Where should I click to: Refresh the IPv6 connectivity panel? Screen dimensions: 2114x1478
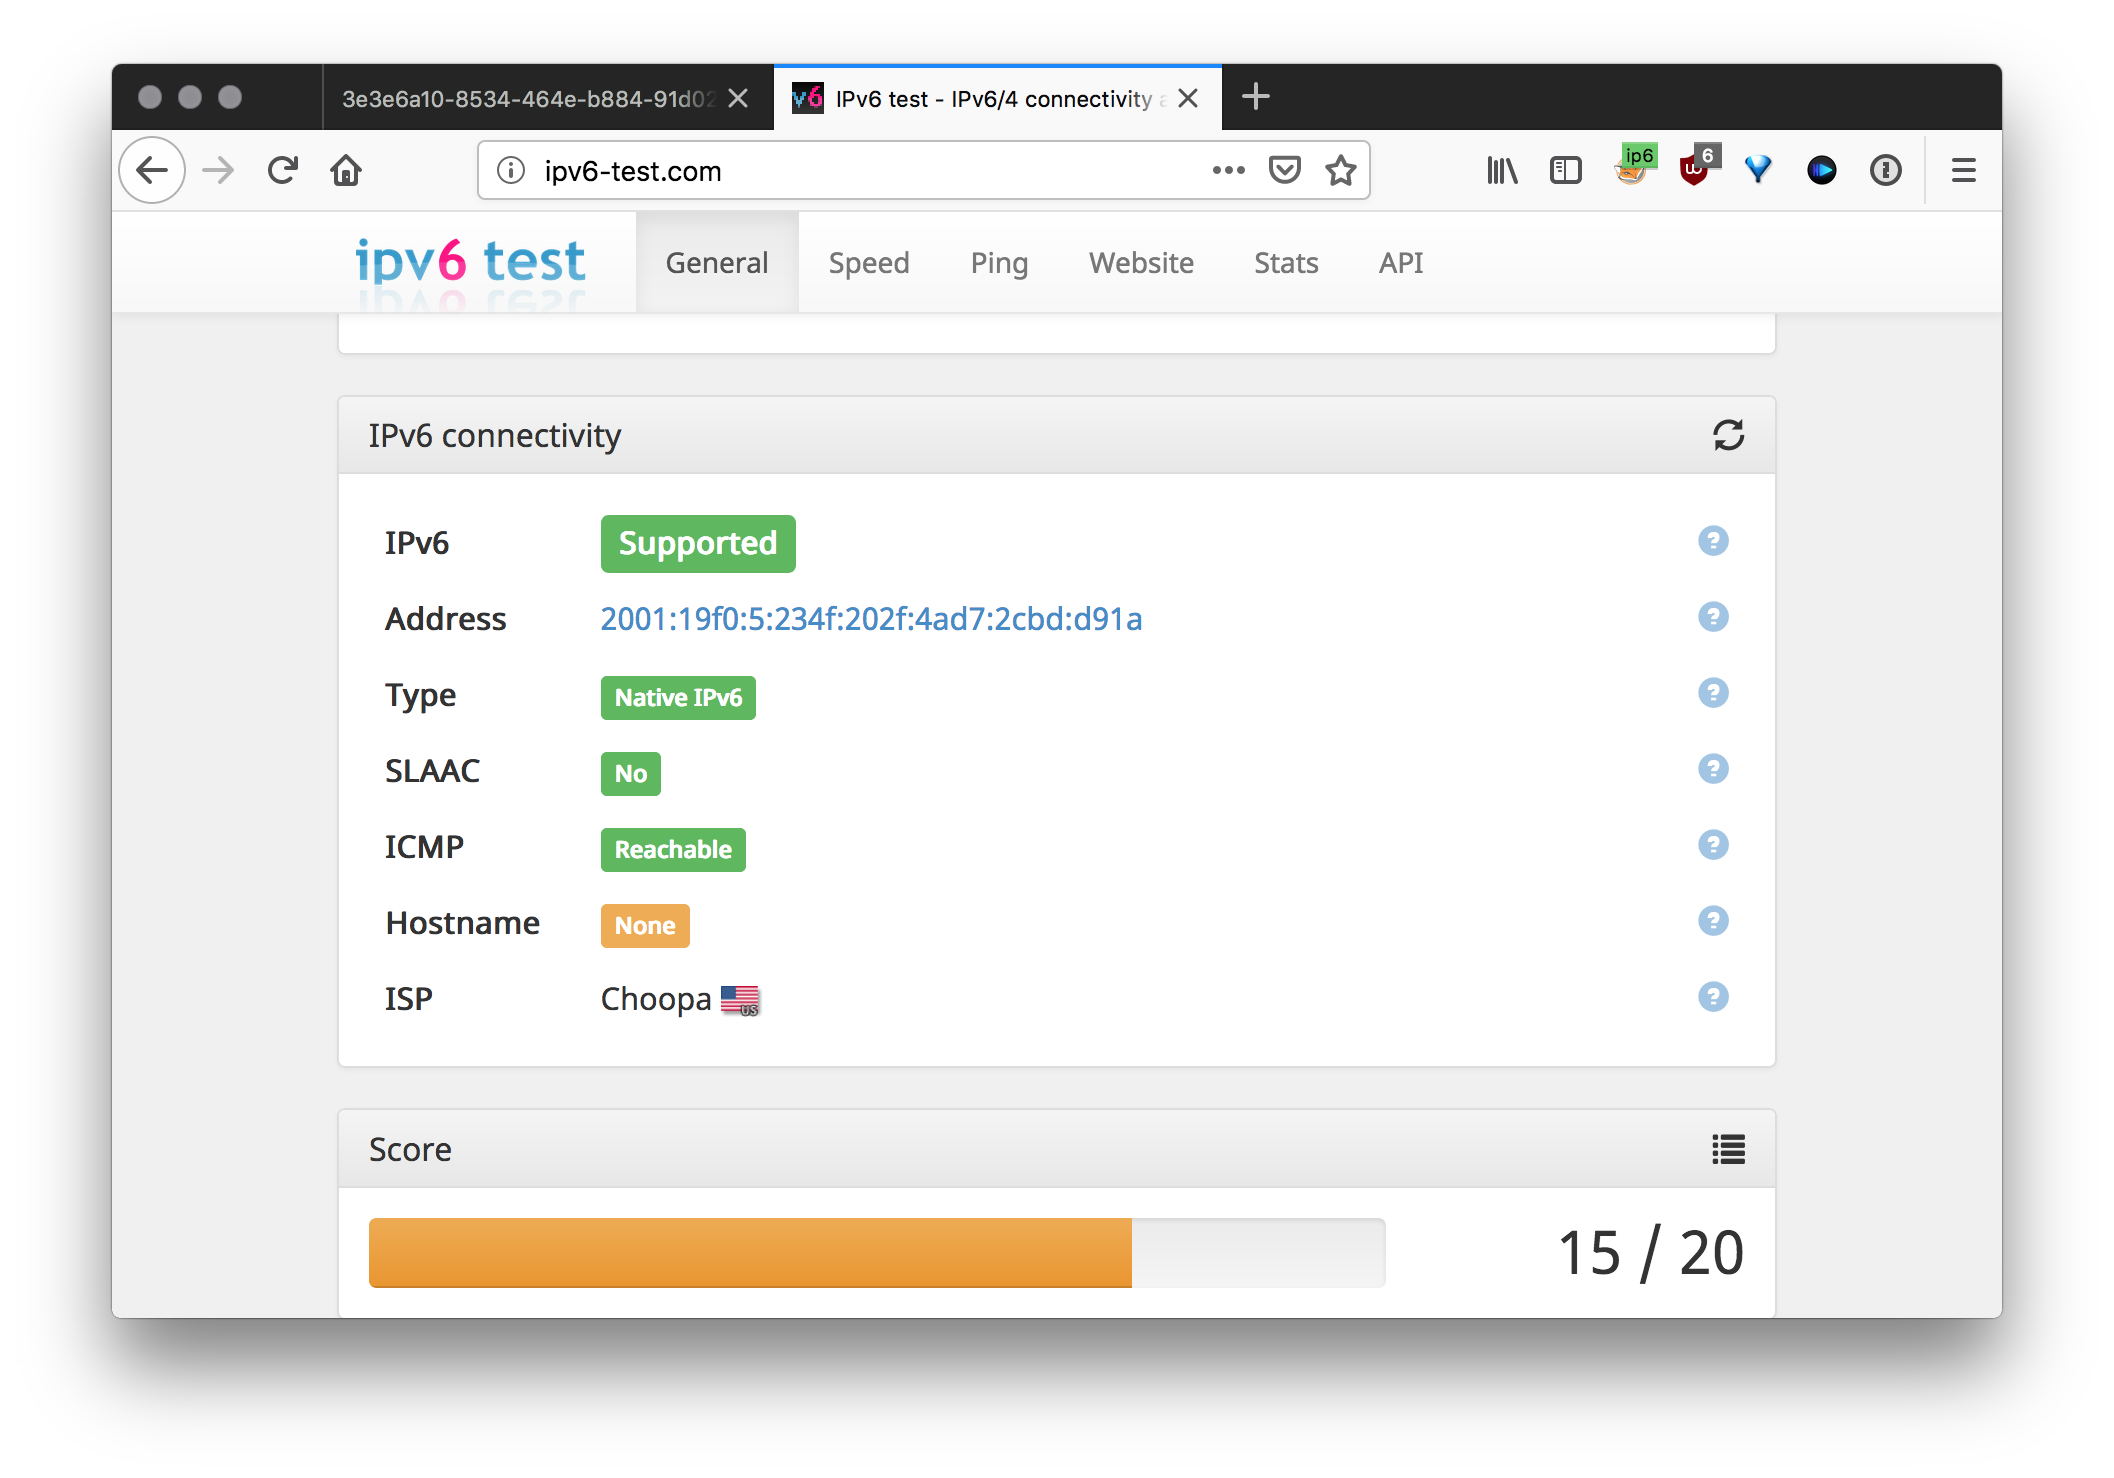coord(1728,435)
